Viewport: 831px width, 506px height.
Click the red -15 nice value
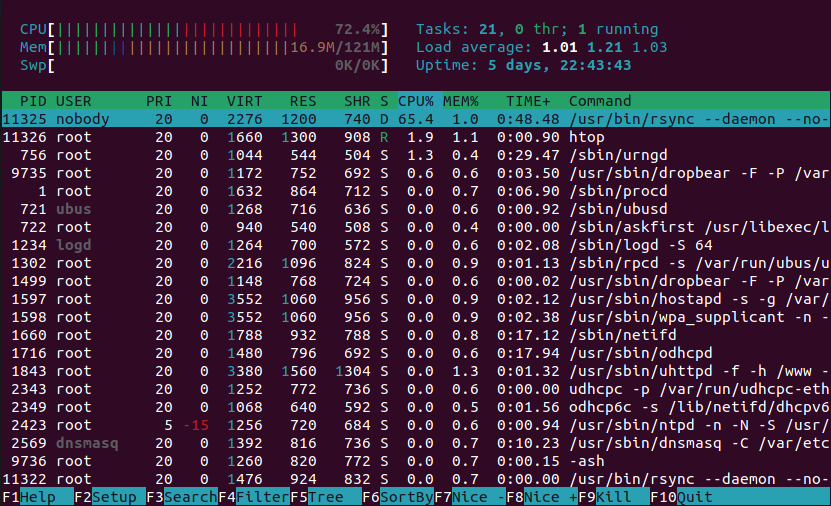coord(195,425)
